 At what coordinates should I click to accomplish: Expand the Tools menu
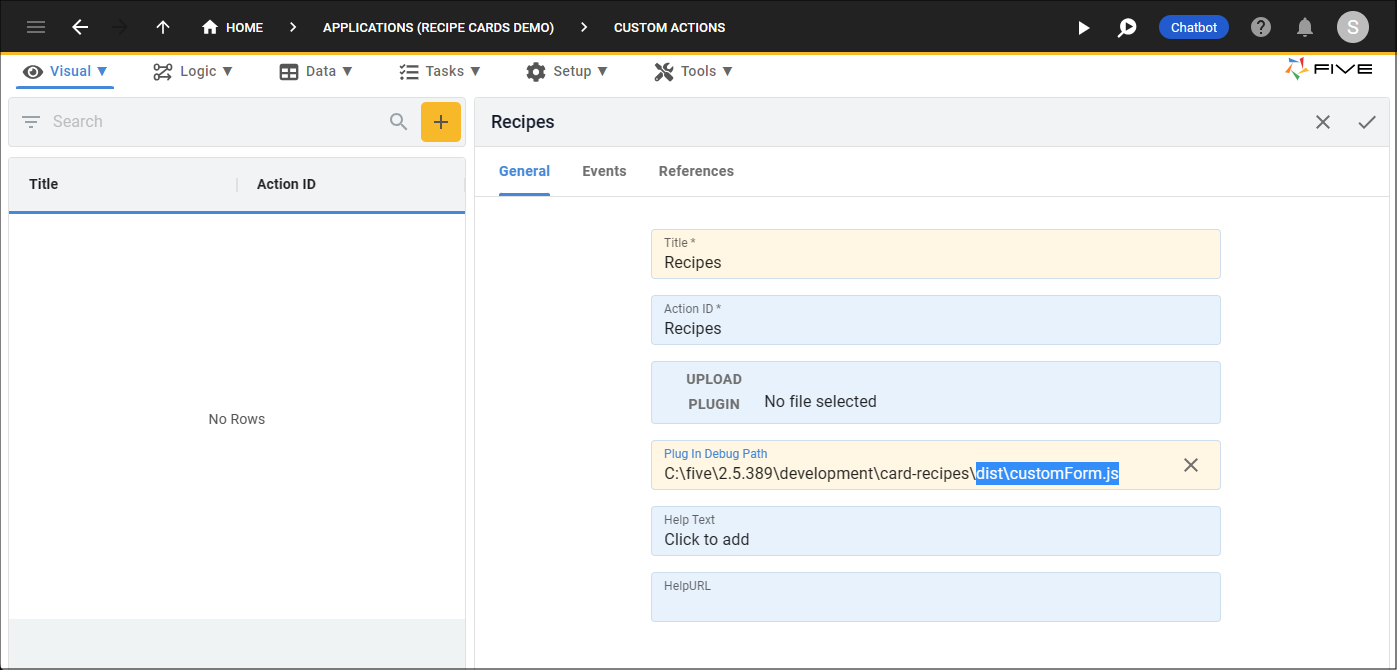tap(694, 71)
